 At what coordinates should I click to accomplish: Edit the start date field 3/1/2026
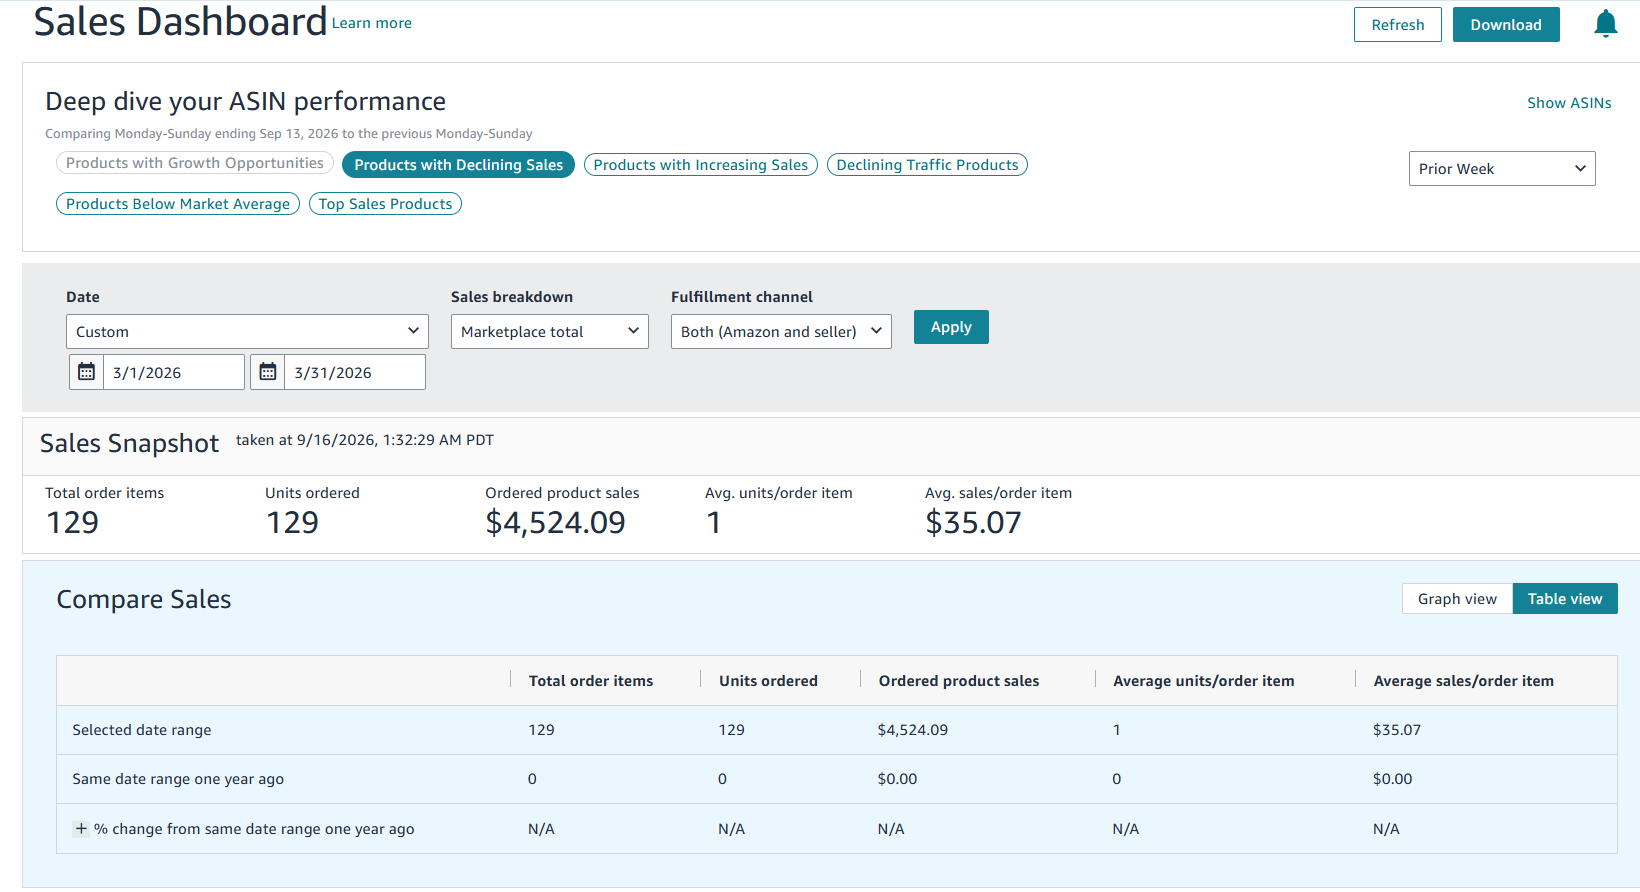point(174,372)
